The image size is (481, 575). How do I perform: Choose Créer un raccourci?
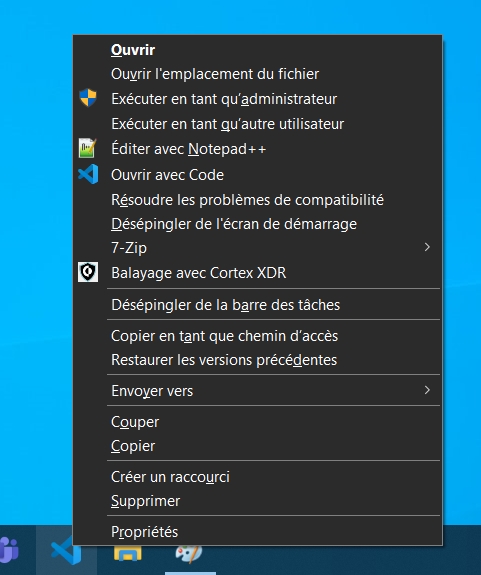click(x=258, y=477)
